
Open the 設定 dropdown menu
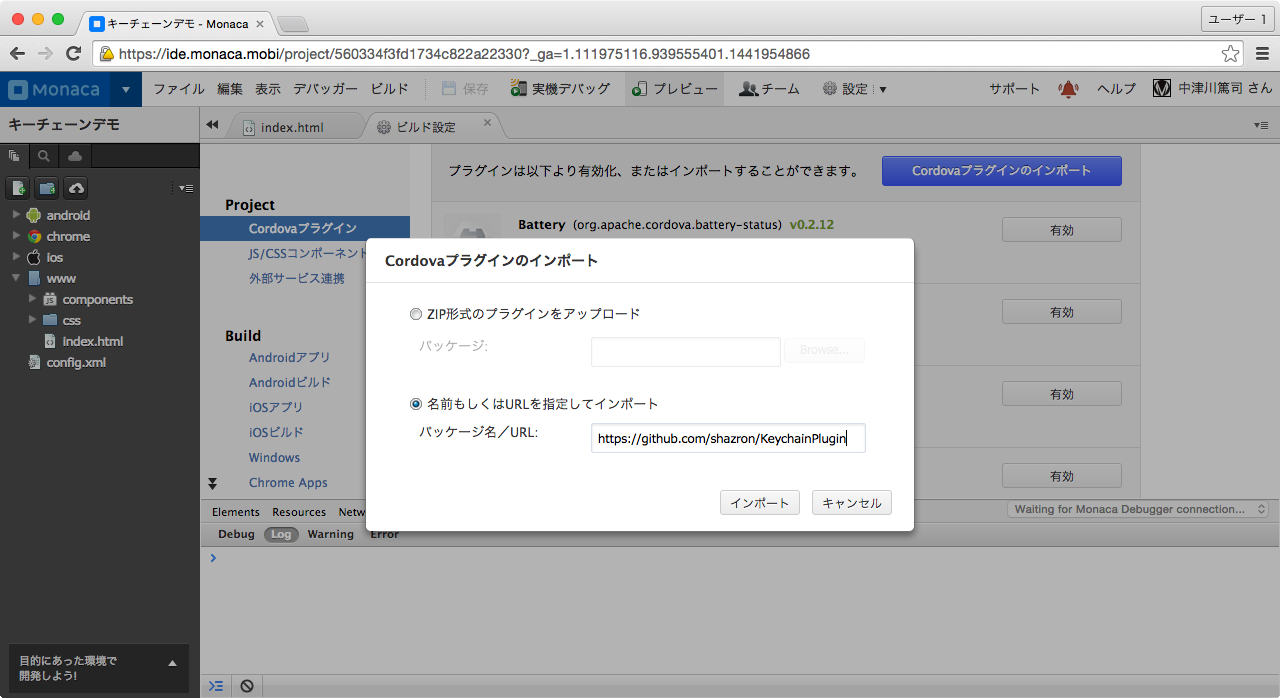coord(854,89)
